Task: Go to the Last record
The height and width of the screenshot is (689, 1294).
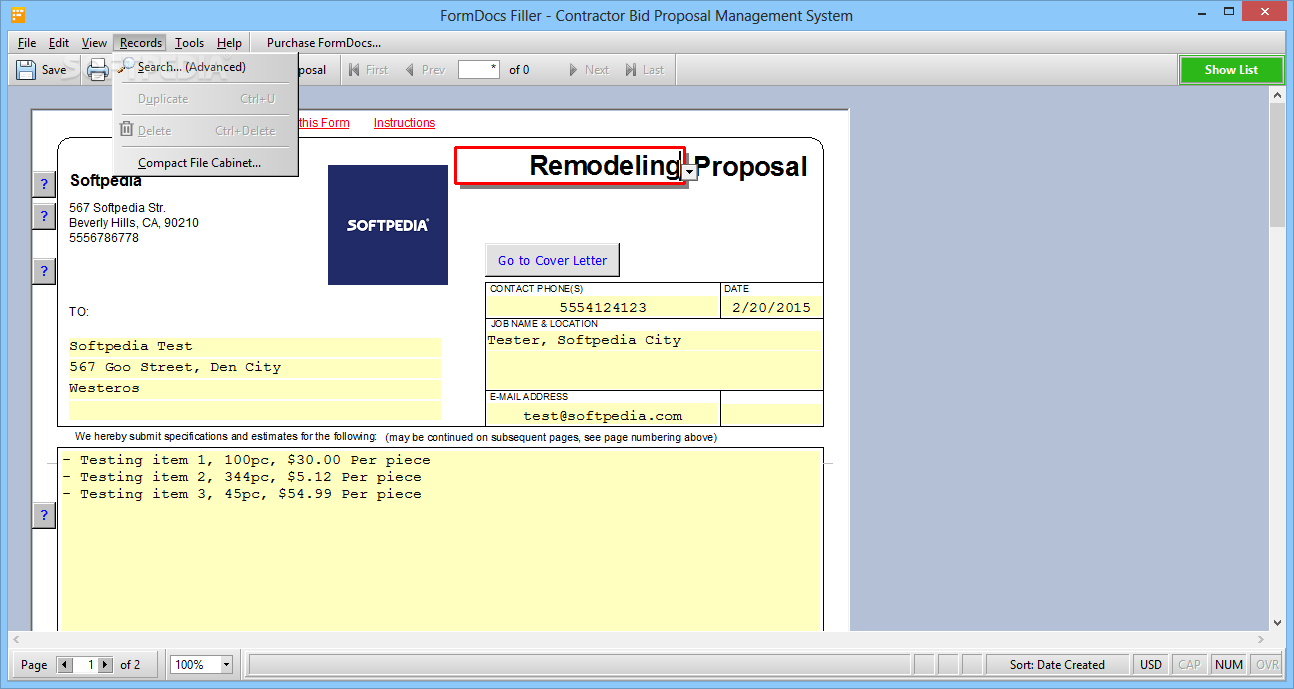Action: [x=645, y=70]
